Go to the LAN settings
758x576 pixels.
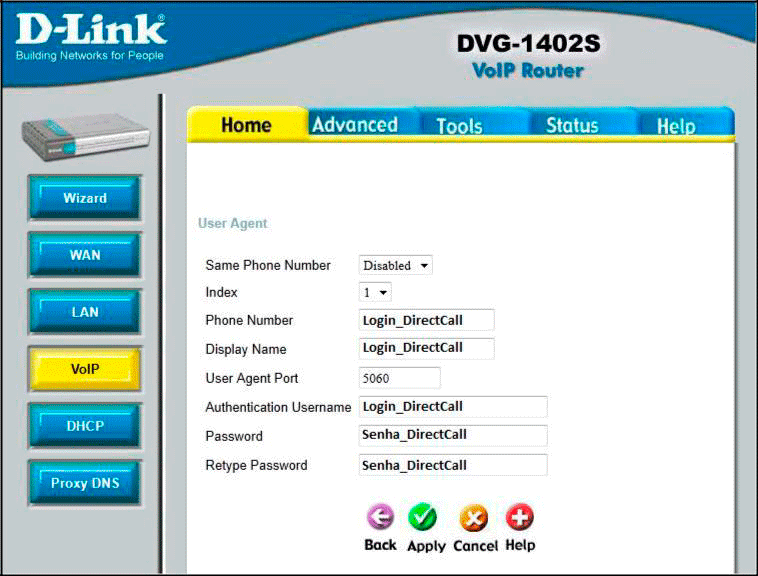85,312
